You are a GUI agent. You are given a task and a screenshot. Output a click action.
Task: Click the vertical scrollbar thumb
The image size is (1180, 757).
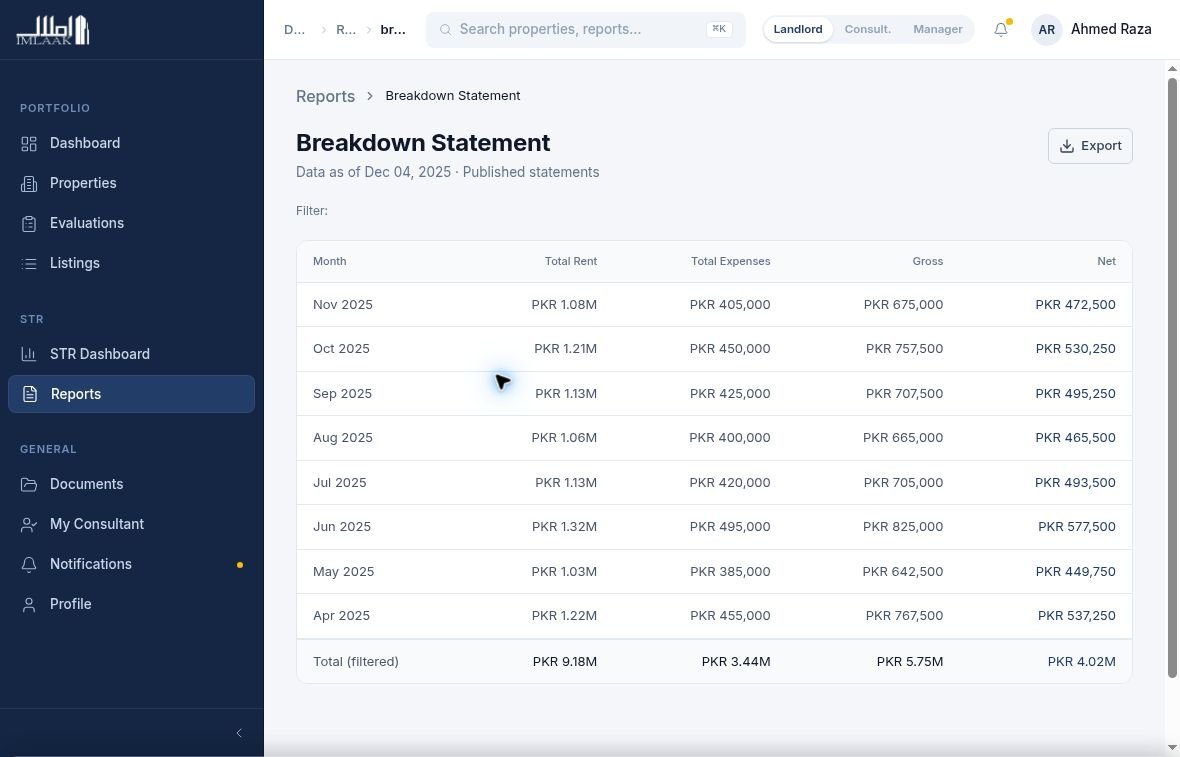click(x=1172, y=376)
